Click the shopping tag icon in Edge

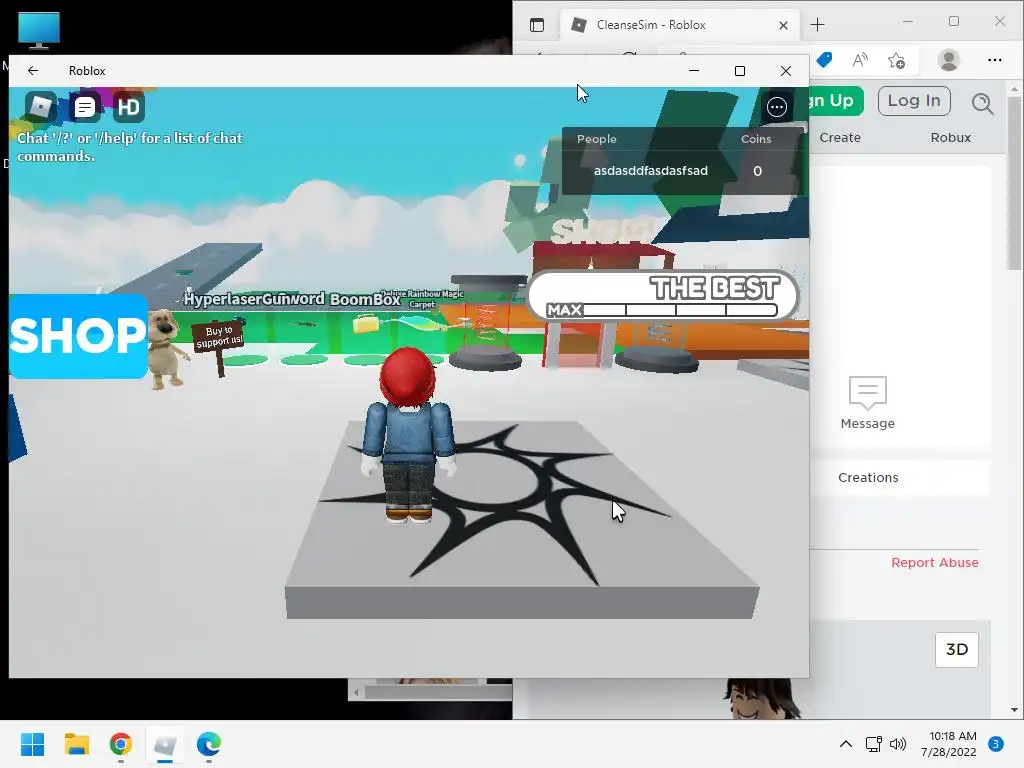[x=824, y=60]
